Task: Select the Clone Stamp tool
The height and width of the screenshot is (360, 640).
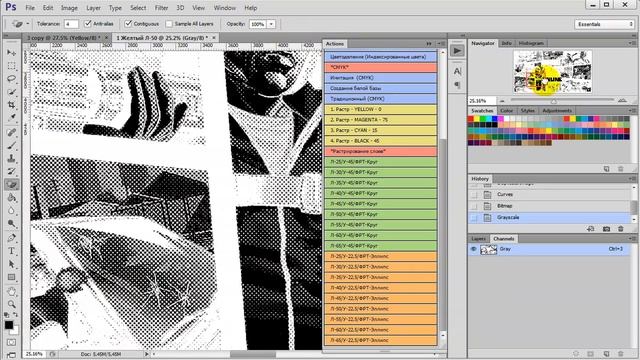Action: point(11,158)
